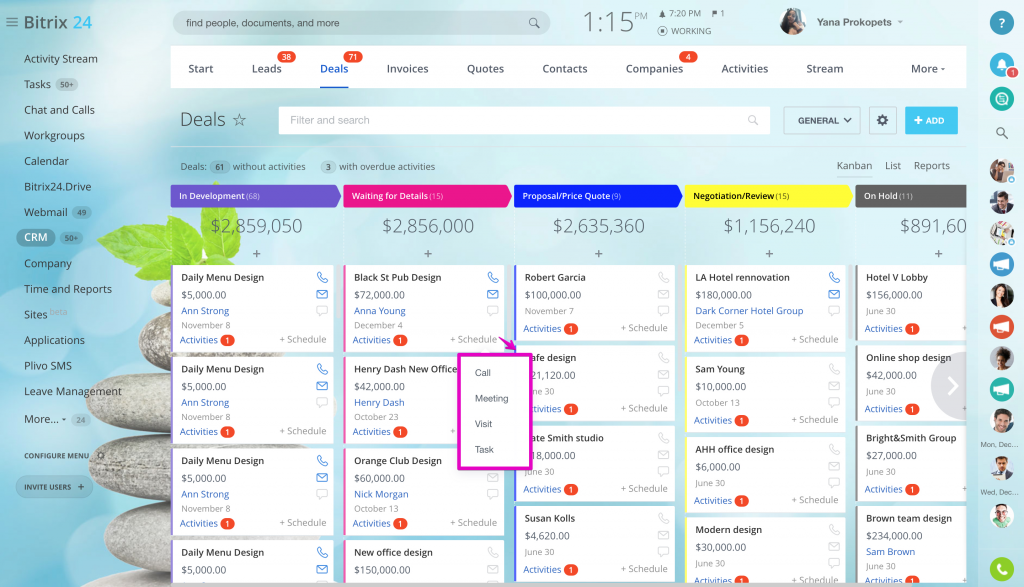Open the Companies tab

point(654,69)
